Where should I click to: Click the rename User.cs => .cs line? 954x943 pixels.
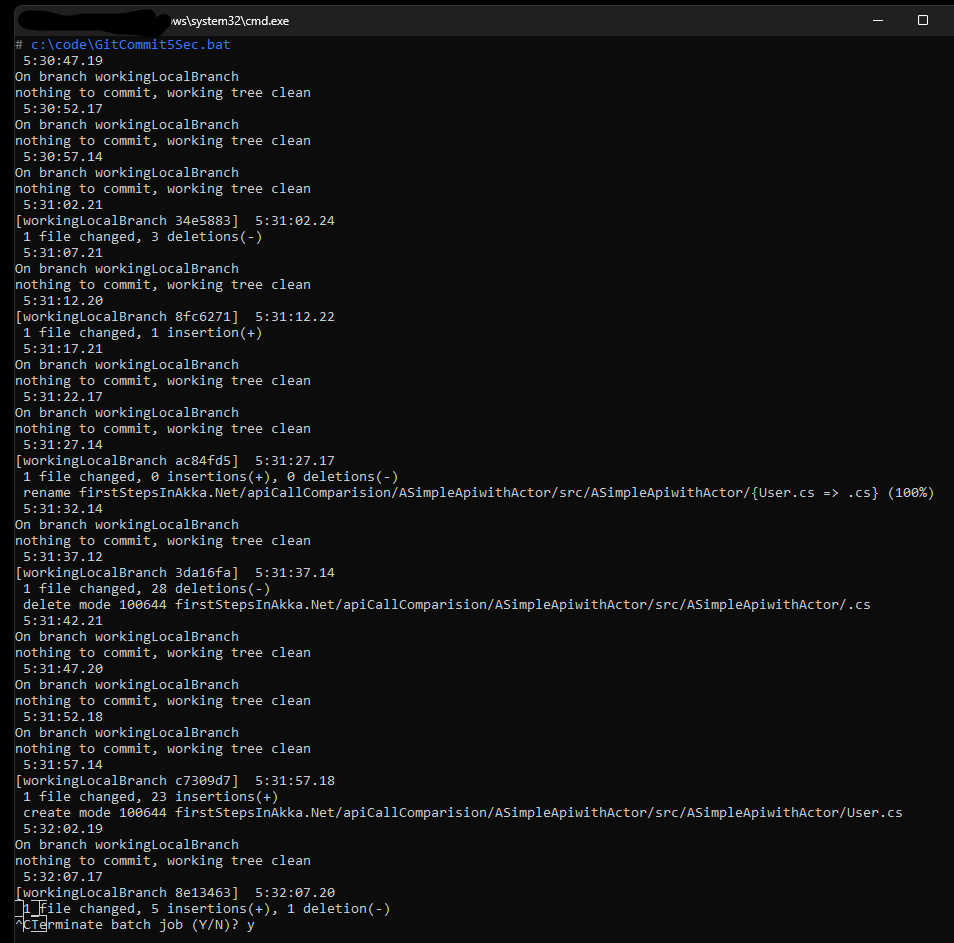478,493
